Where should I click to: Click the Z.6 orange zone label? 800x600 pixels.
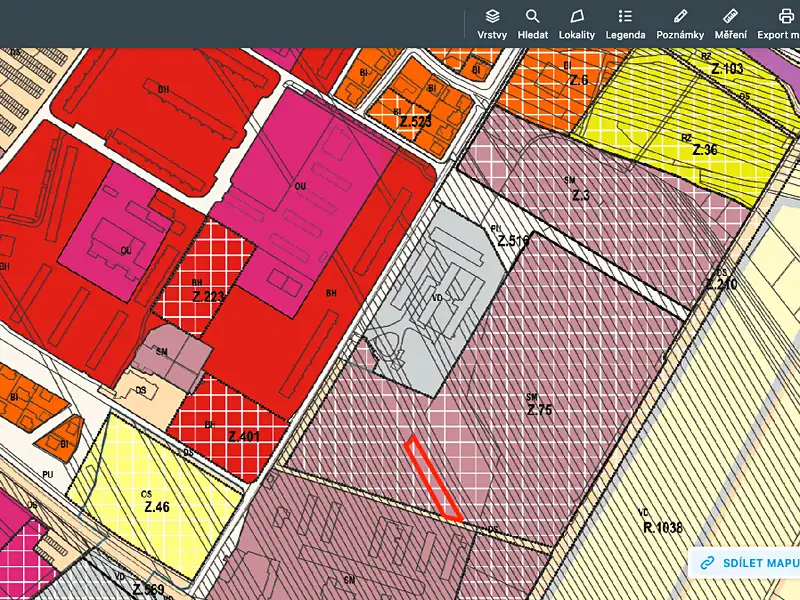pos(579,80)
